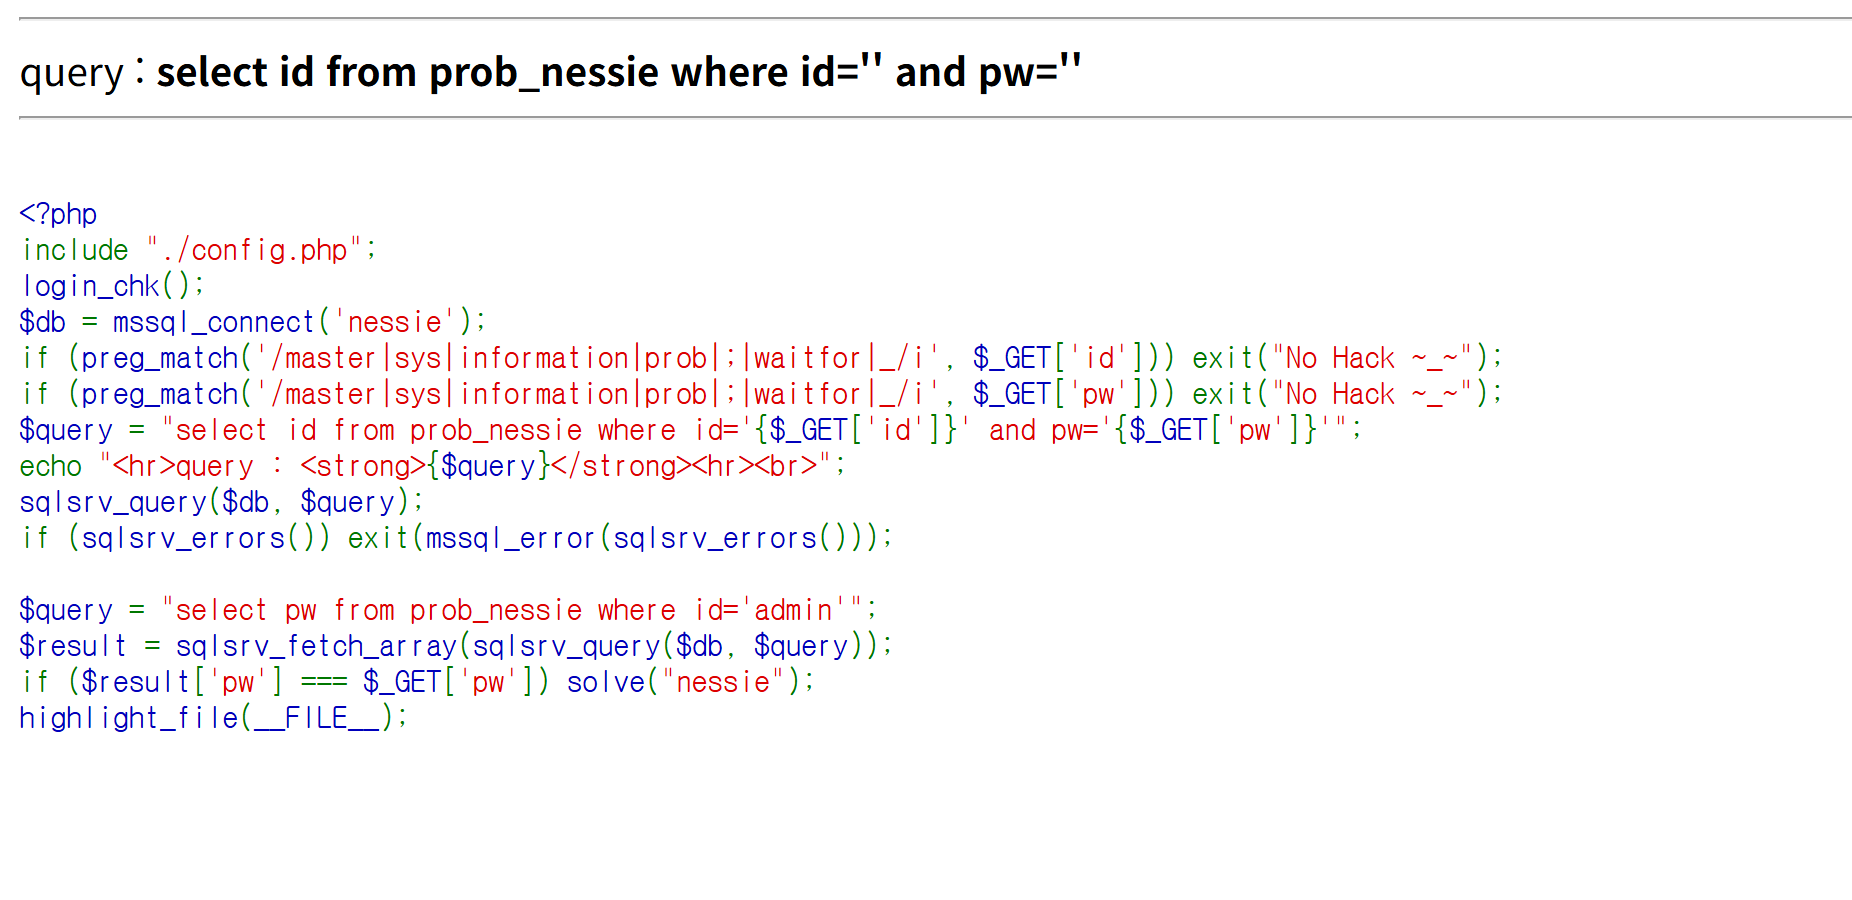Click the bold select query heading text

[x=618, y=72]
